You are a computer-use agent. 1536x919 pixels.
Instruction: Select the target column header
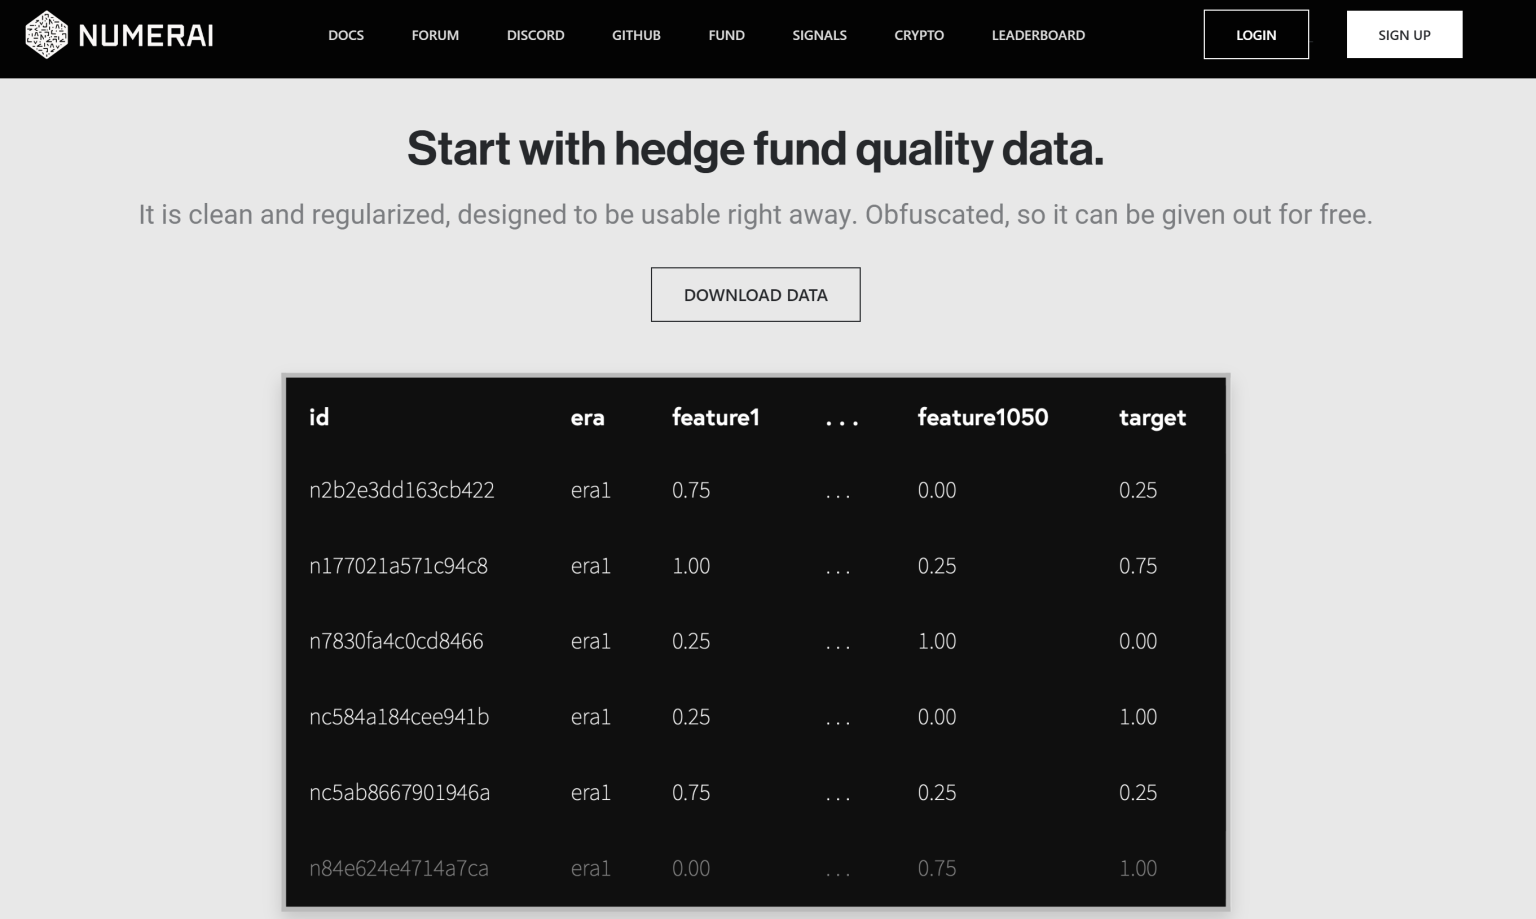click(1152, 418)
